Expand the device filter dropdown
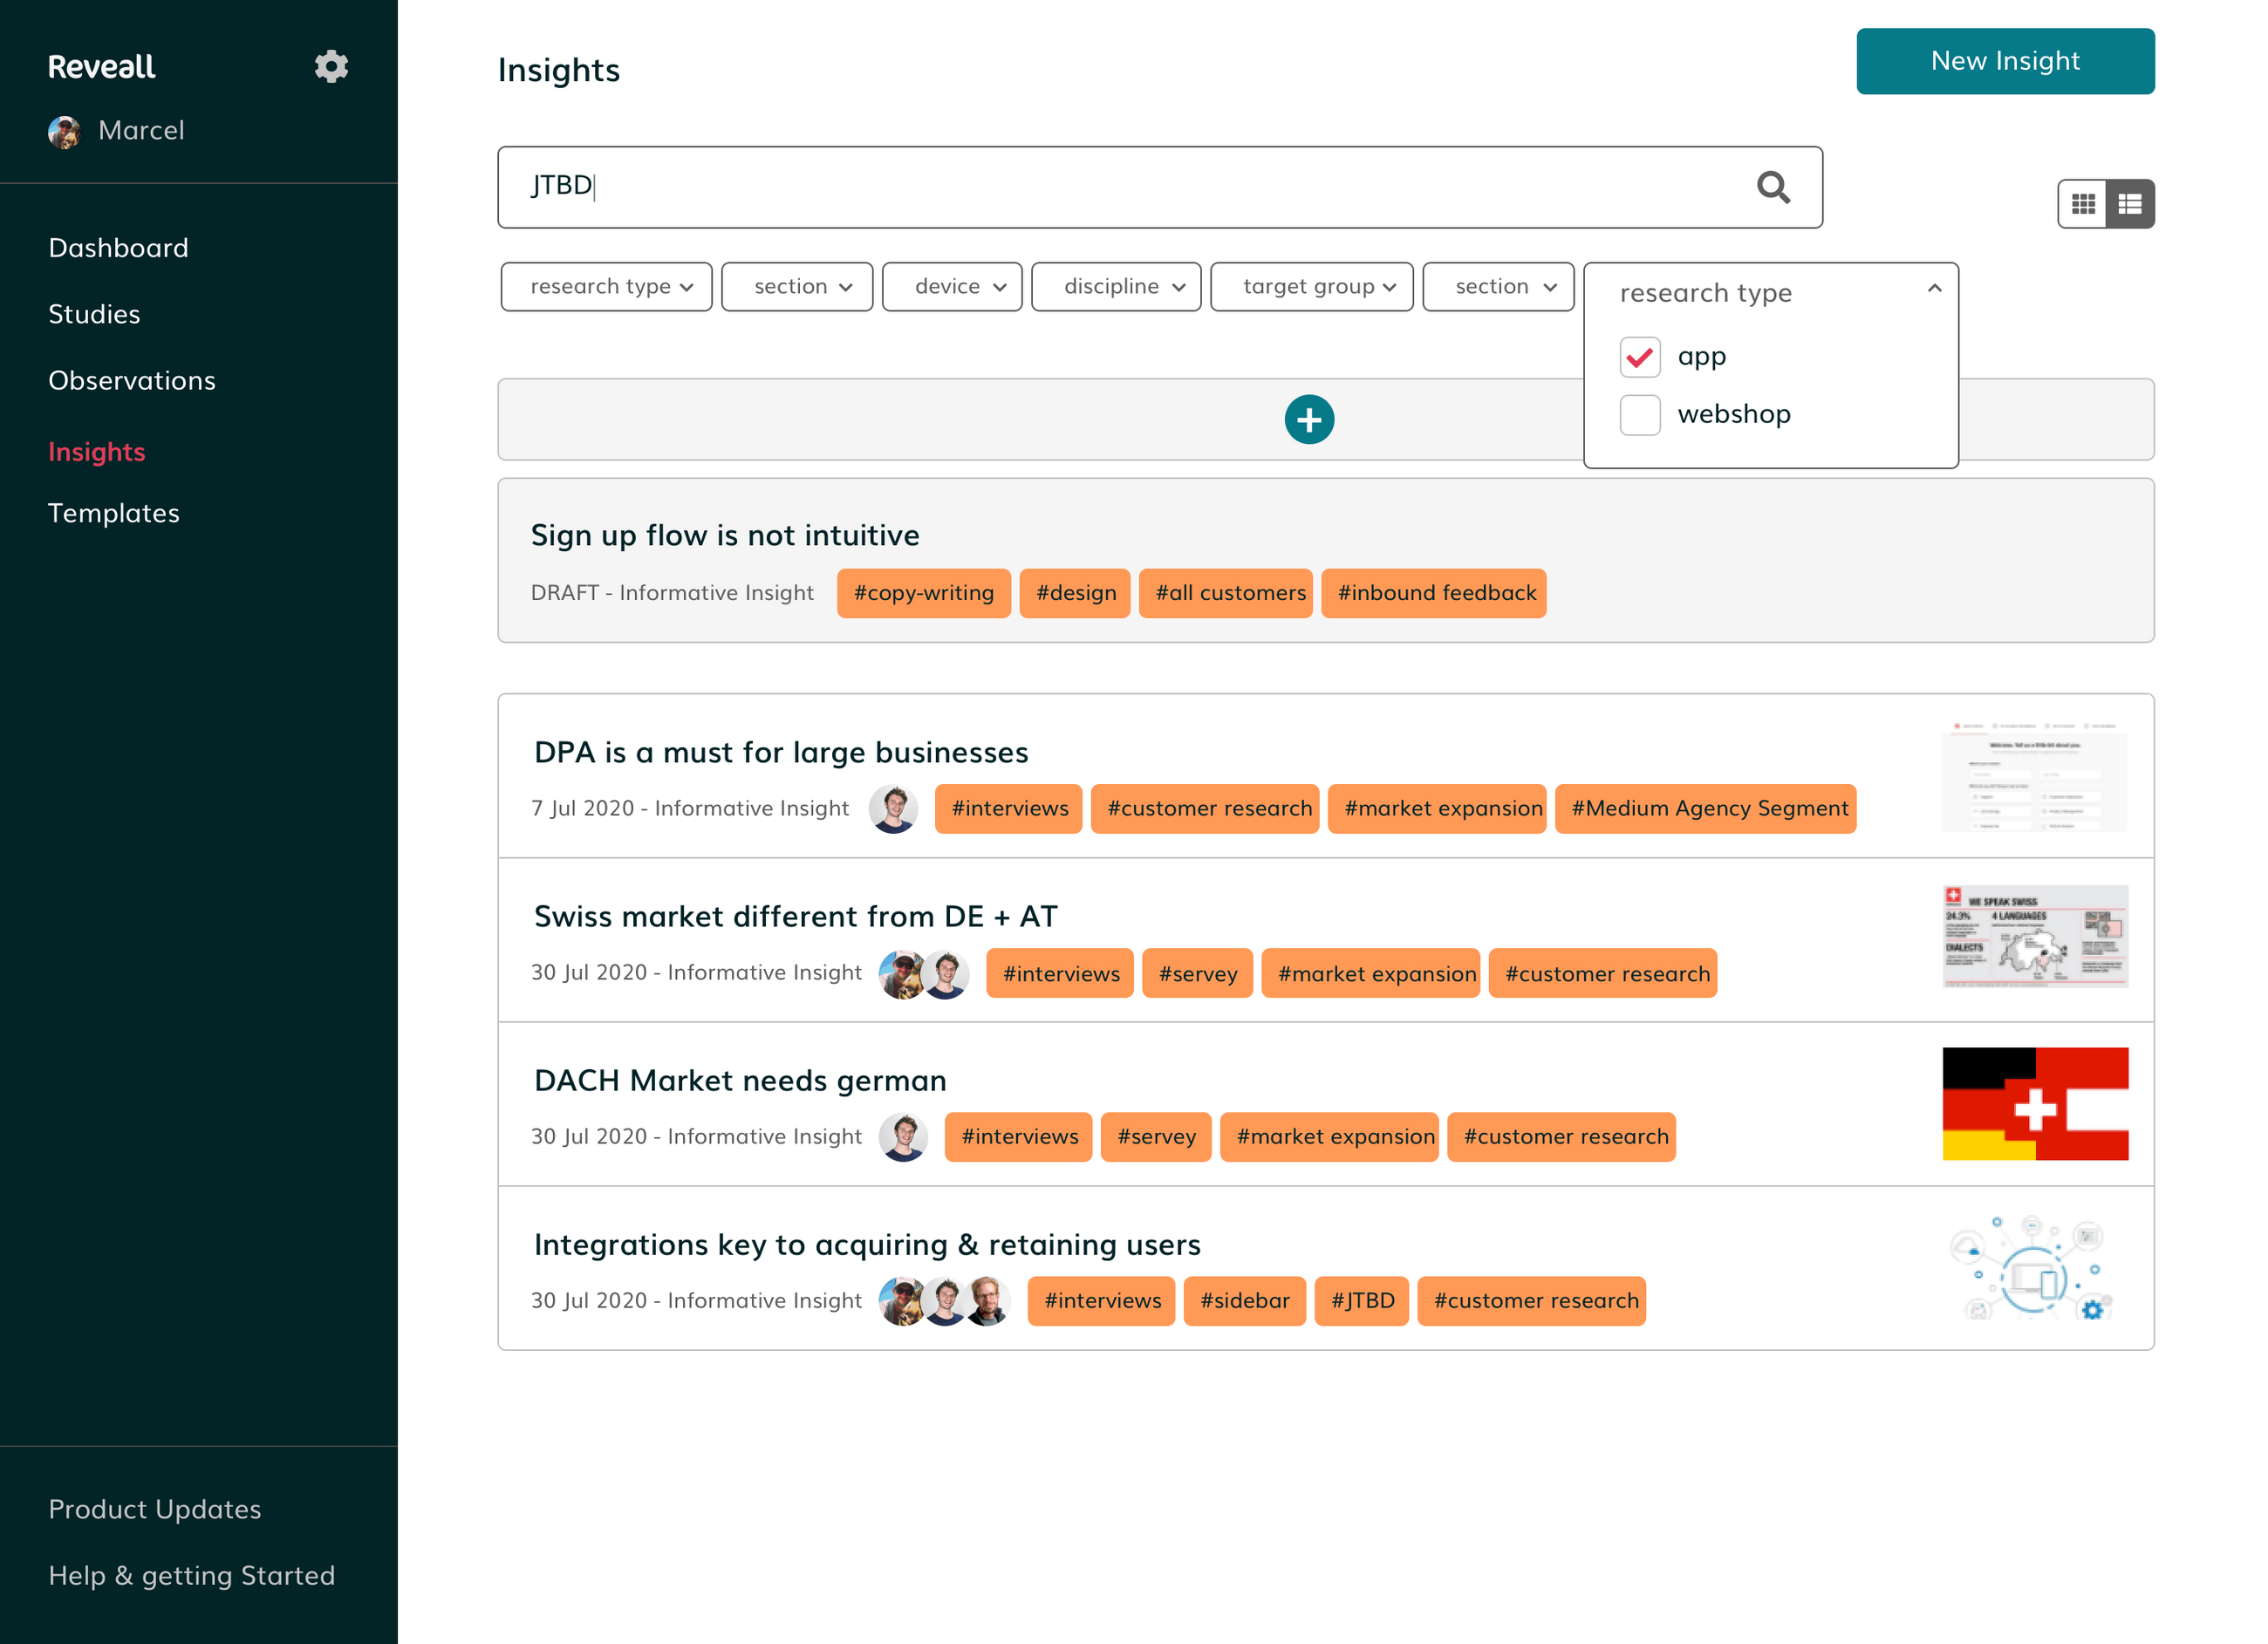Viewport: 2268px width, 1644px height. [x=952, y=287]
